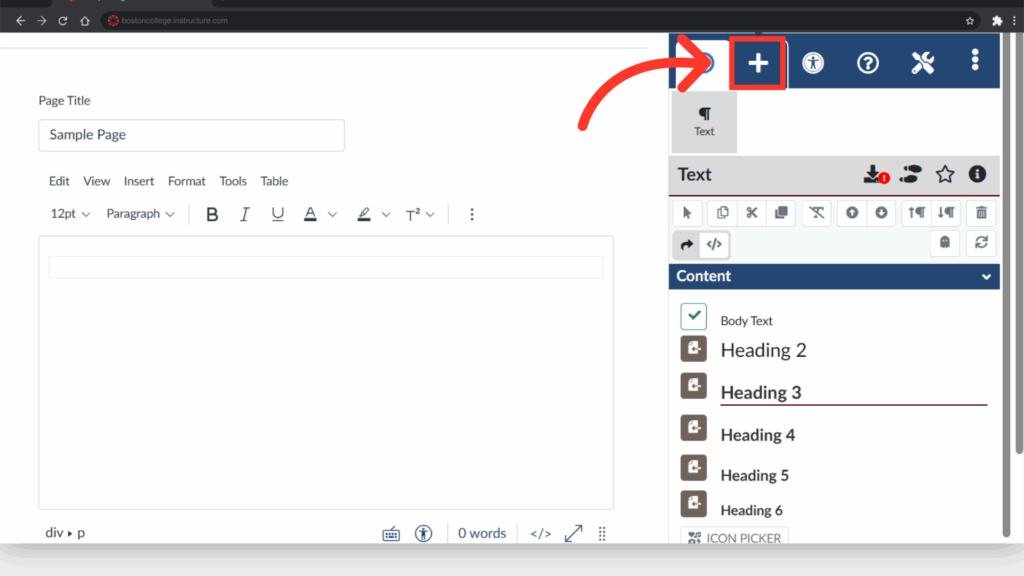Click the curved arrow redo icon
The image size is (1024, 576).
pos(686,245)
